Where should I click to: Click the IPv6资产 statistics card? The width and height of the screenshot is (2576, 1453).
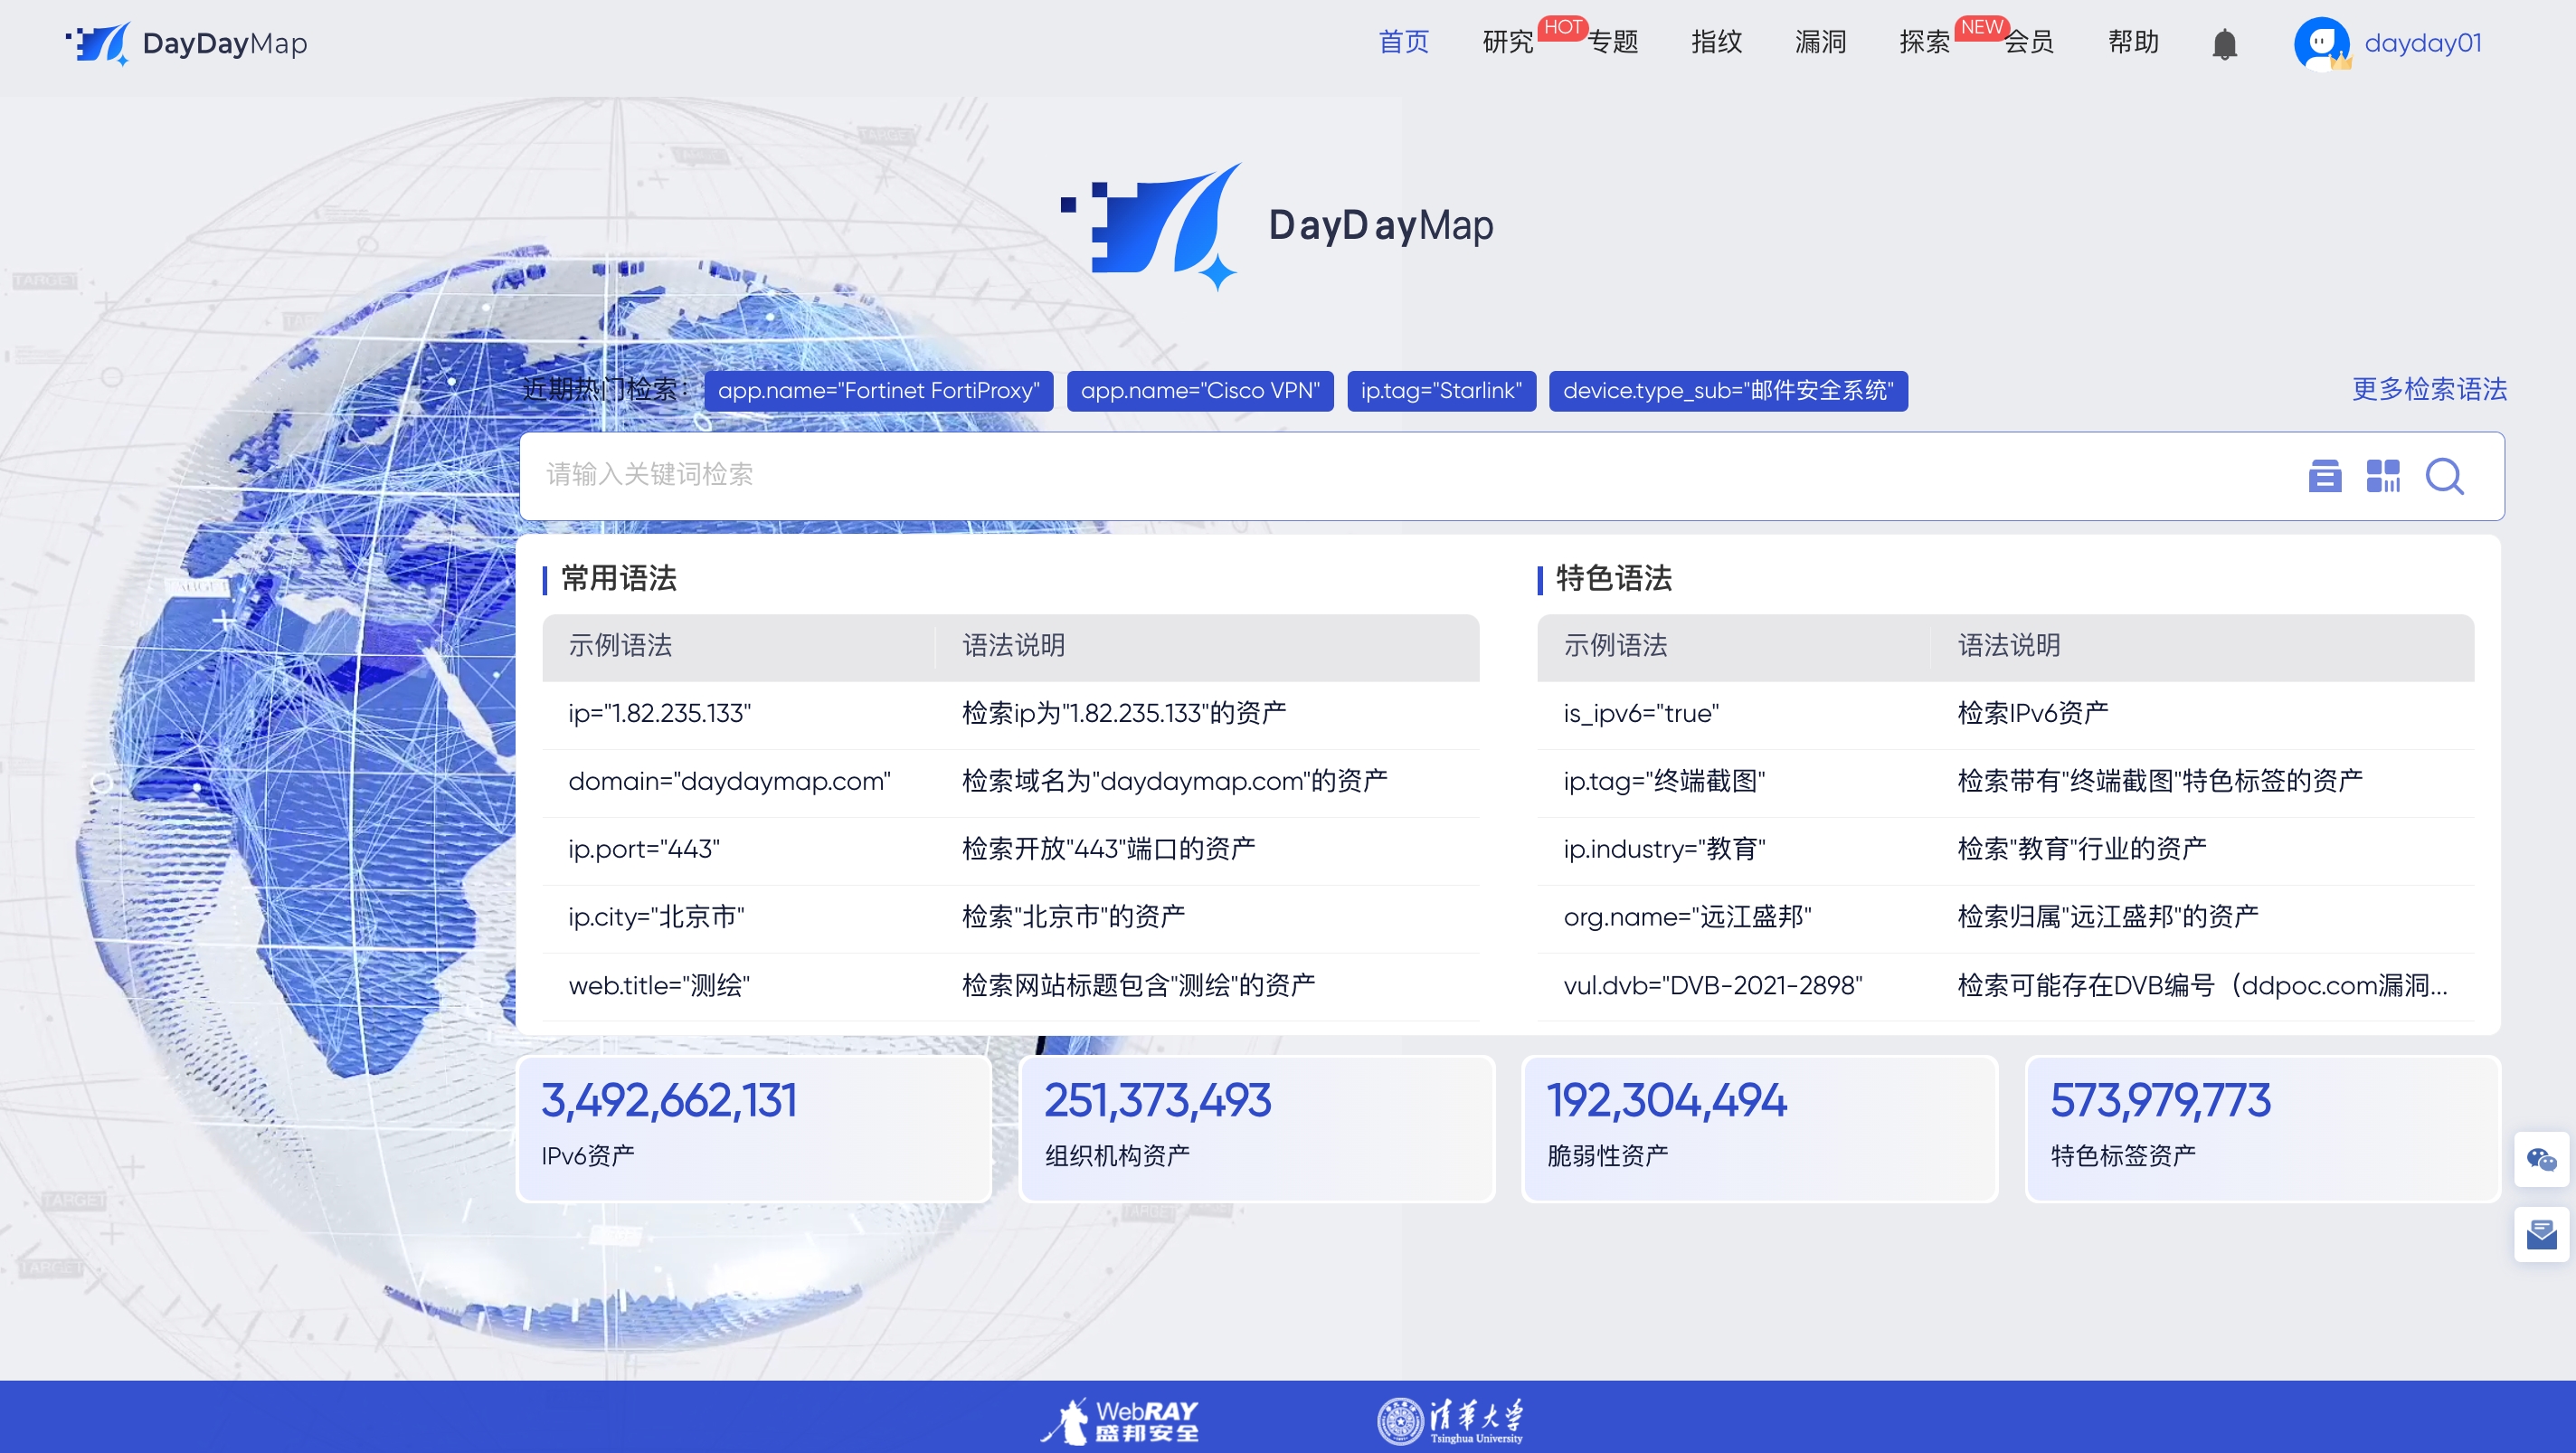[x=753, y=1128]
